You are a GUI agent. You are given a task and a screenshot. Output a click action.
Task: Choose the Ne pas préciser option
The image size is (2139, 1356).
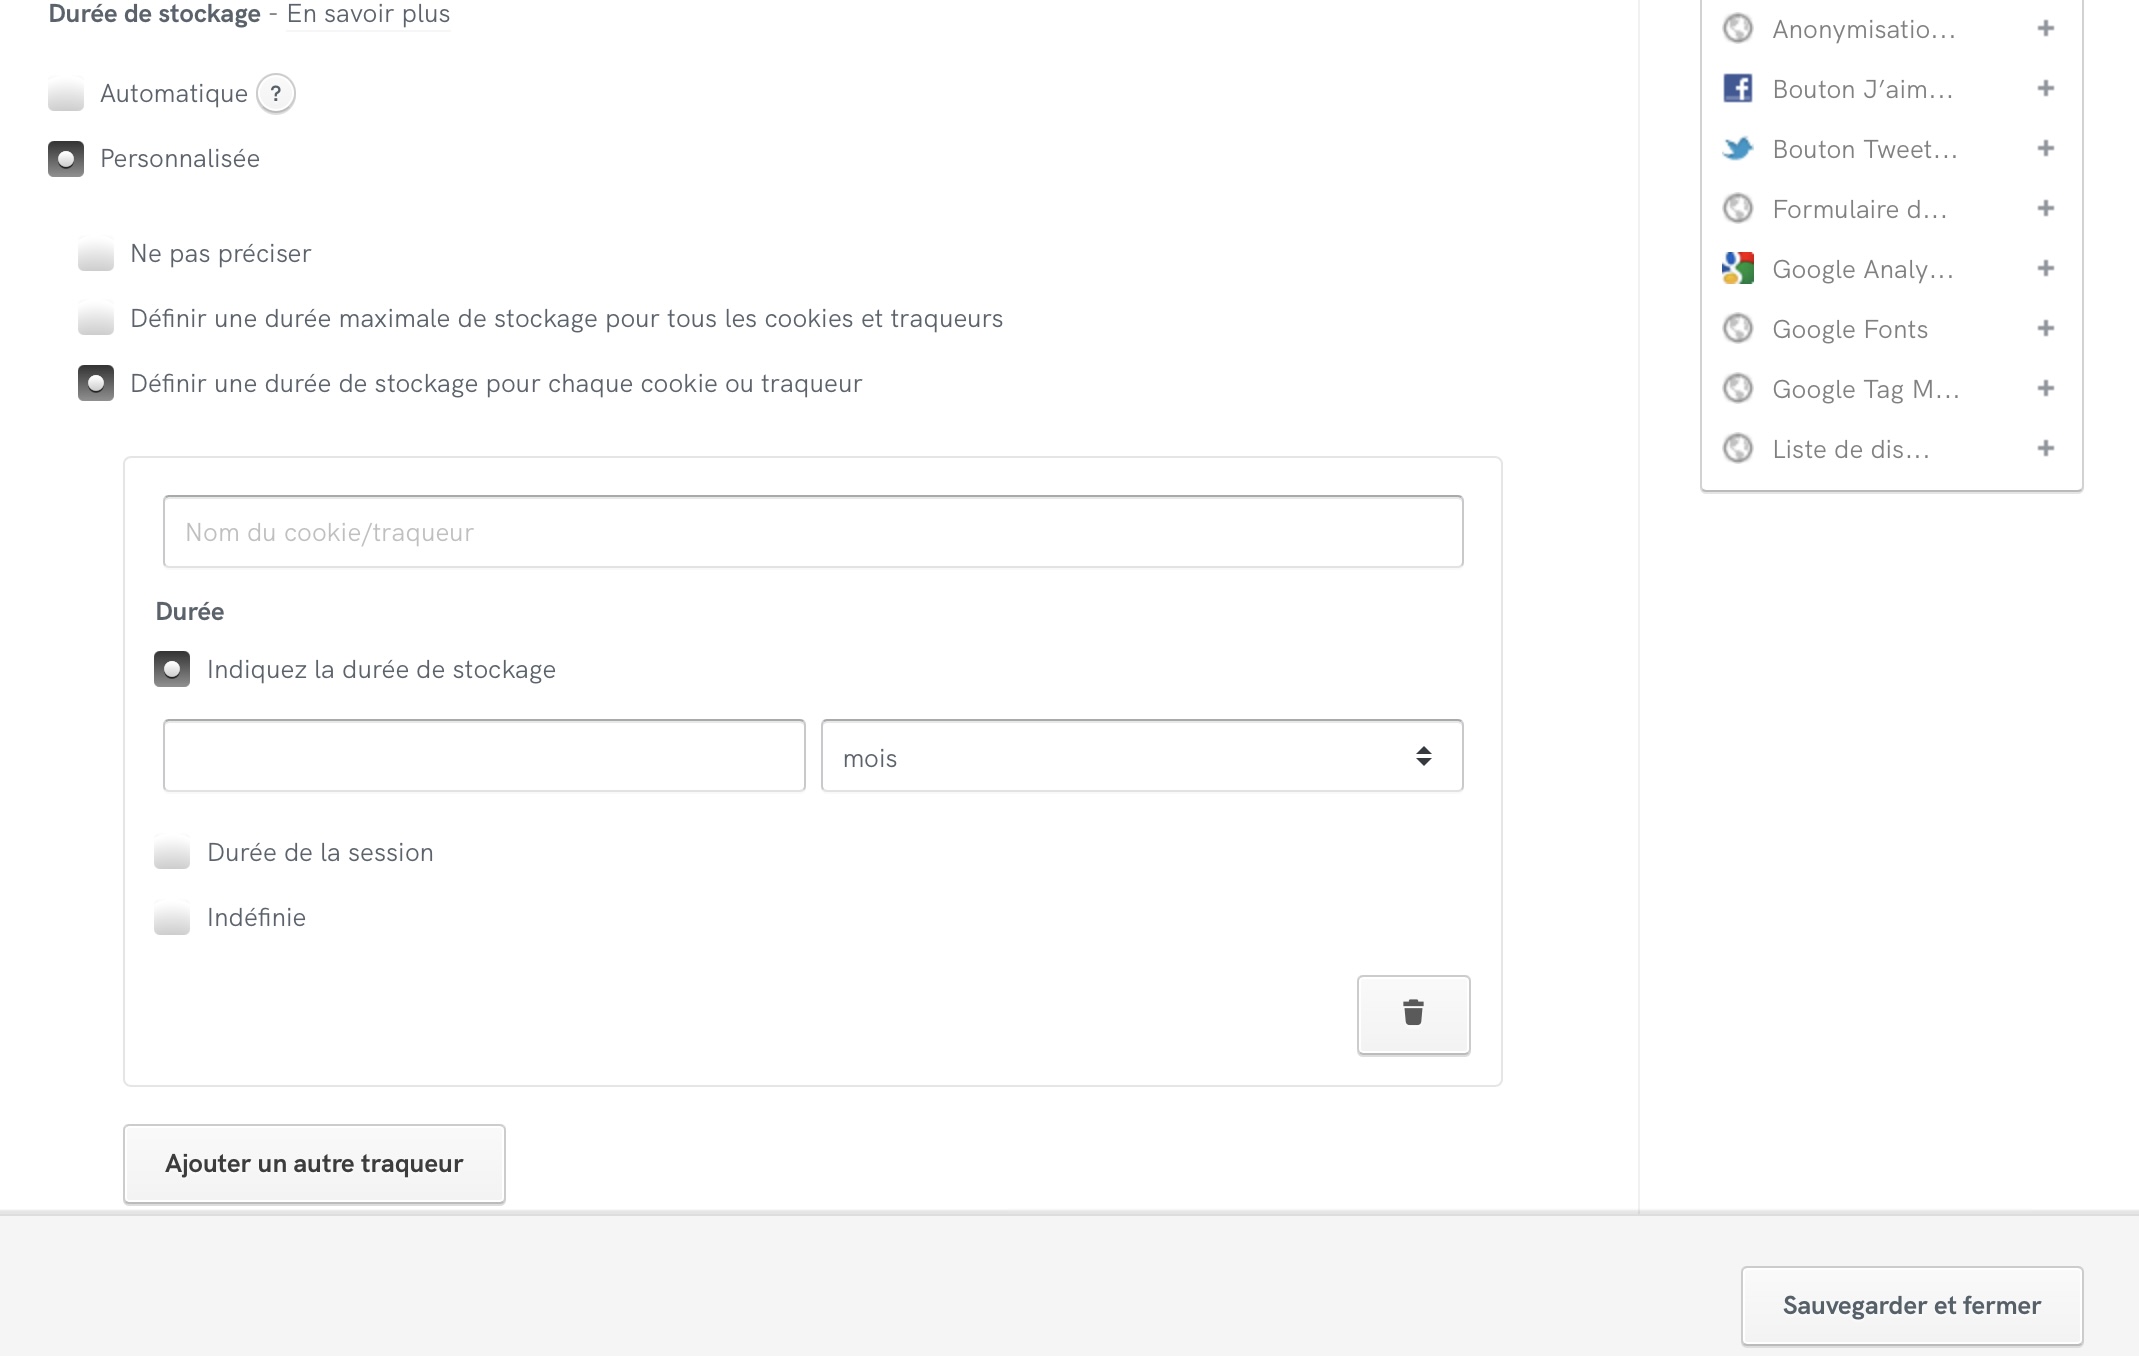pos(96,254)
